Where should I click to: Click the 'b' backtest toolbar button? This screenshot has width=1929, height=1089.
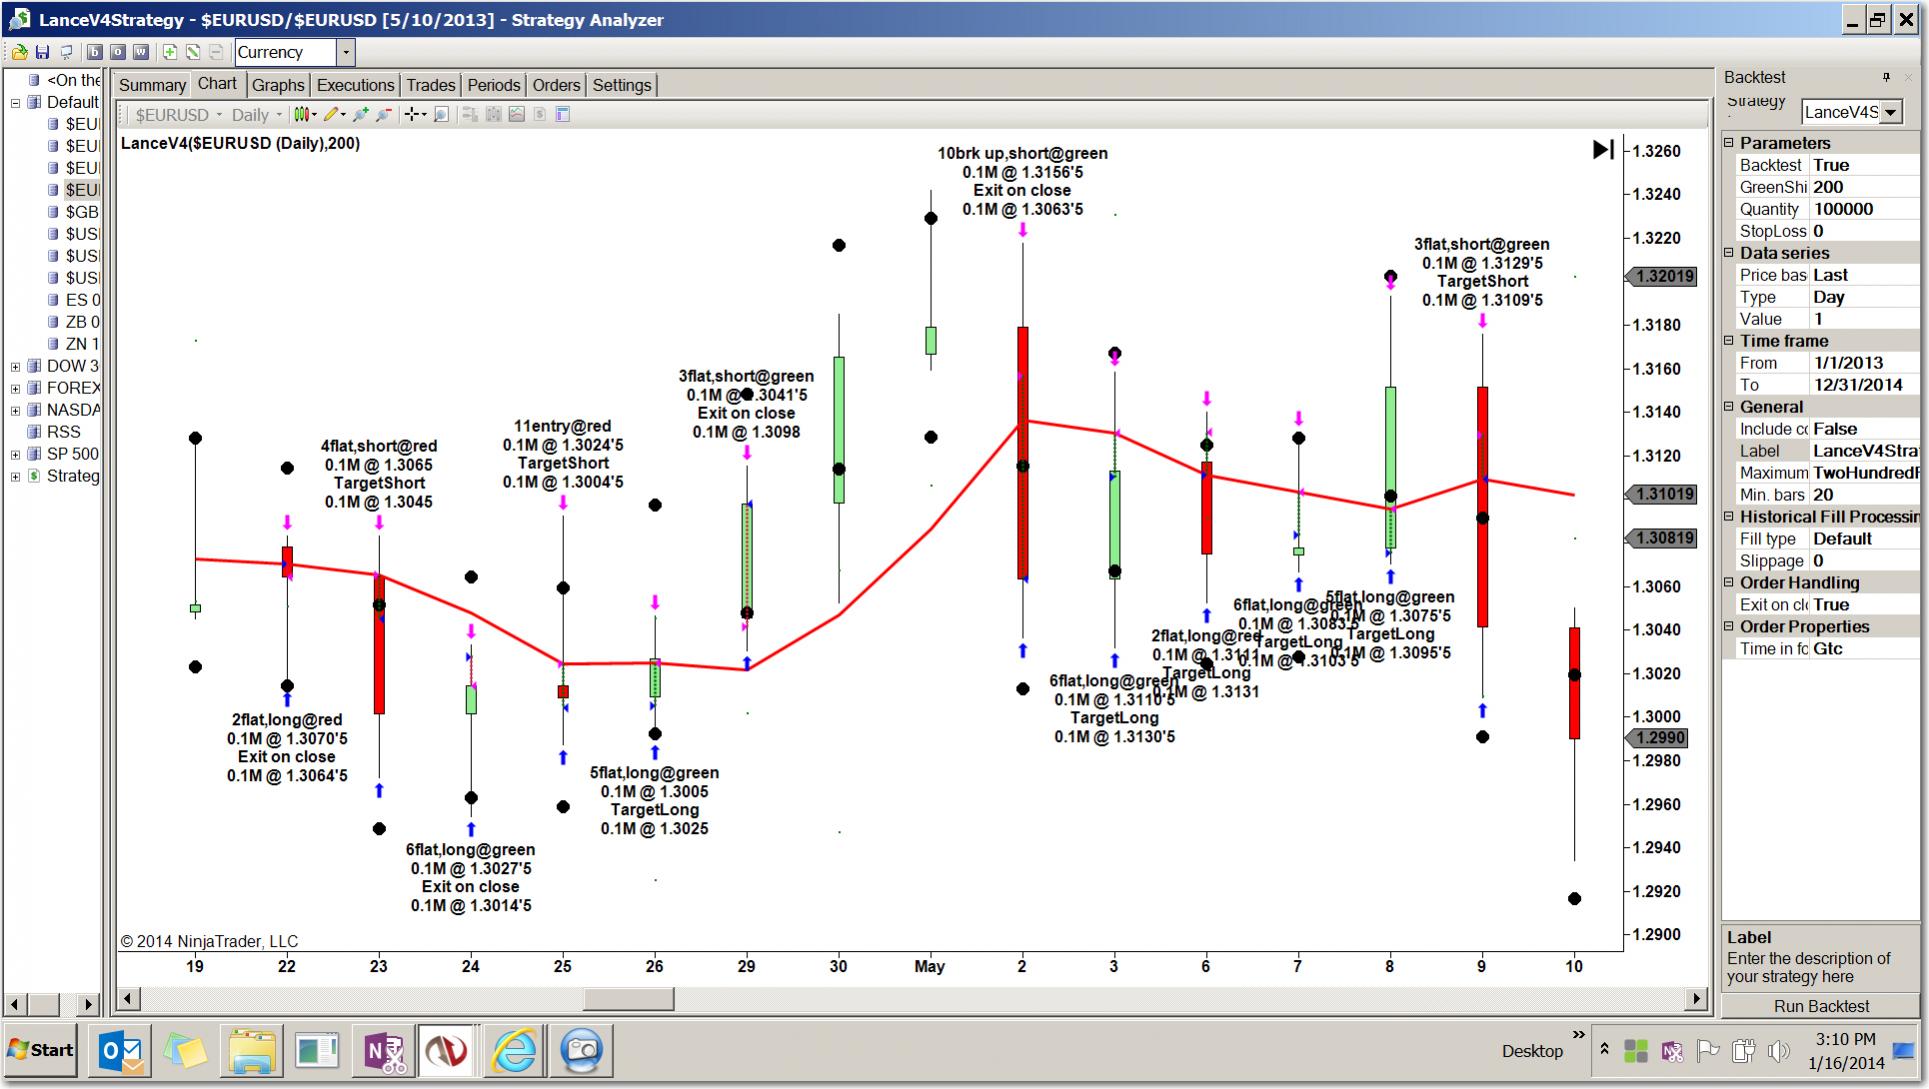95,52
